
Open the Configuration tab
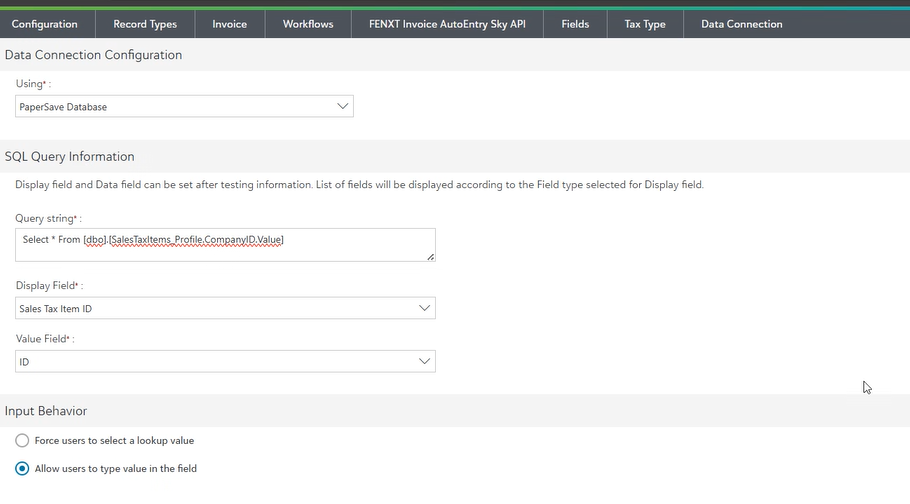45,24
